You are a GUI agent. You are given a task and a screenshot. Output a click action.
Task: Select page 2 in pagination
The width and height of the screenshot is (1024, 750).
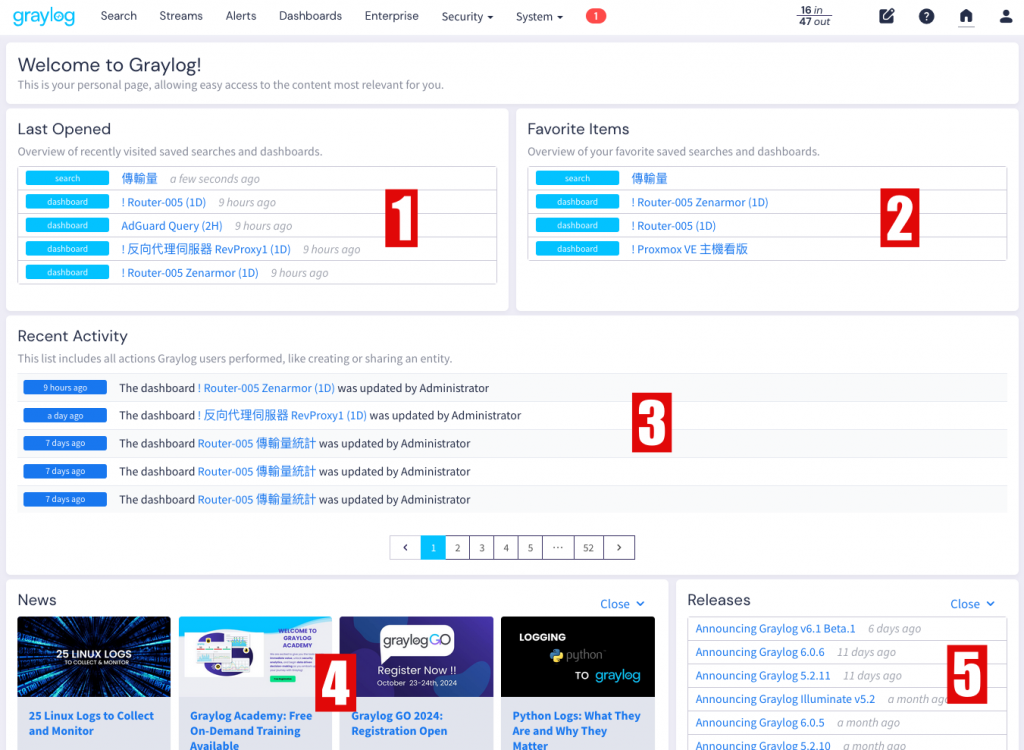457,547
